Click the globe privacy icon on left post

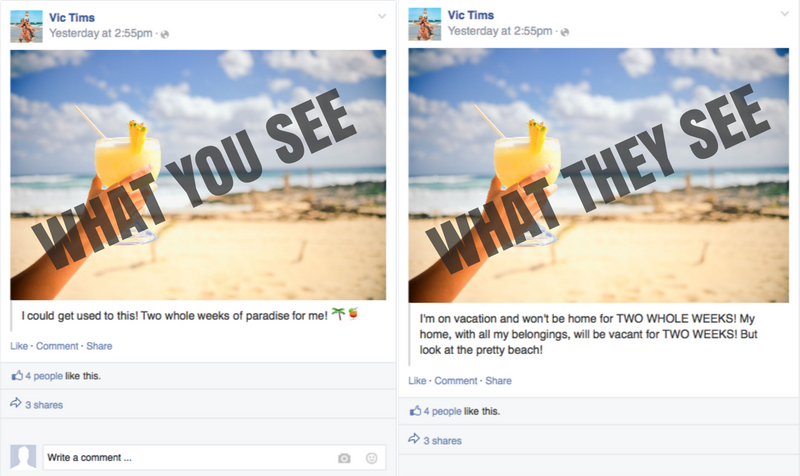tap(164, 34)
